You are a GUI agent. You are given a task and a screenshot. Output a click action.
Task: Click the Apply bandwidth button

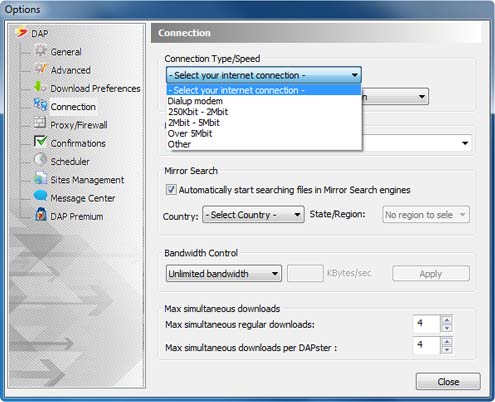[x=431, y=274]
